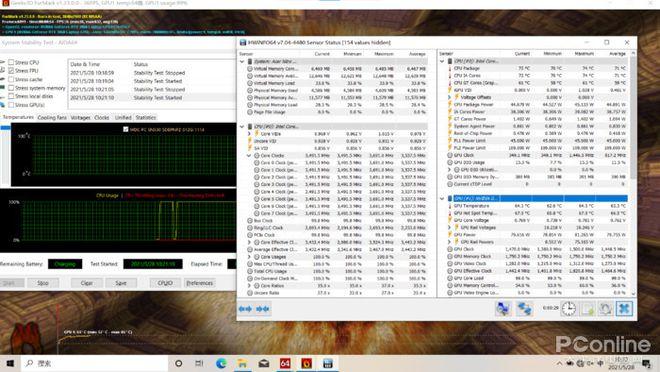Collapse the GPU sensor group header
The image size is (660, 372).
(442, 198)
